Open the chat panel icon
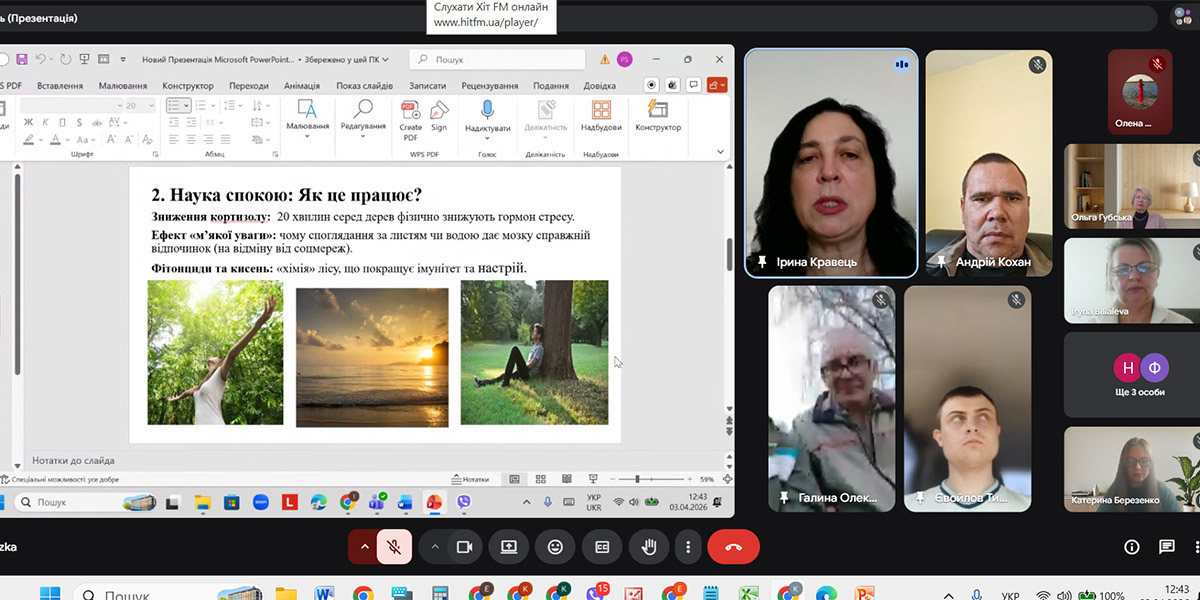 [x=1167, y=547]
